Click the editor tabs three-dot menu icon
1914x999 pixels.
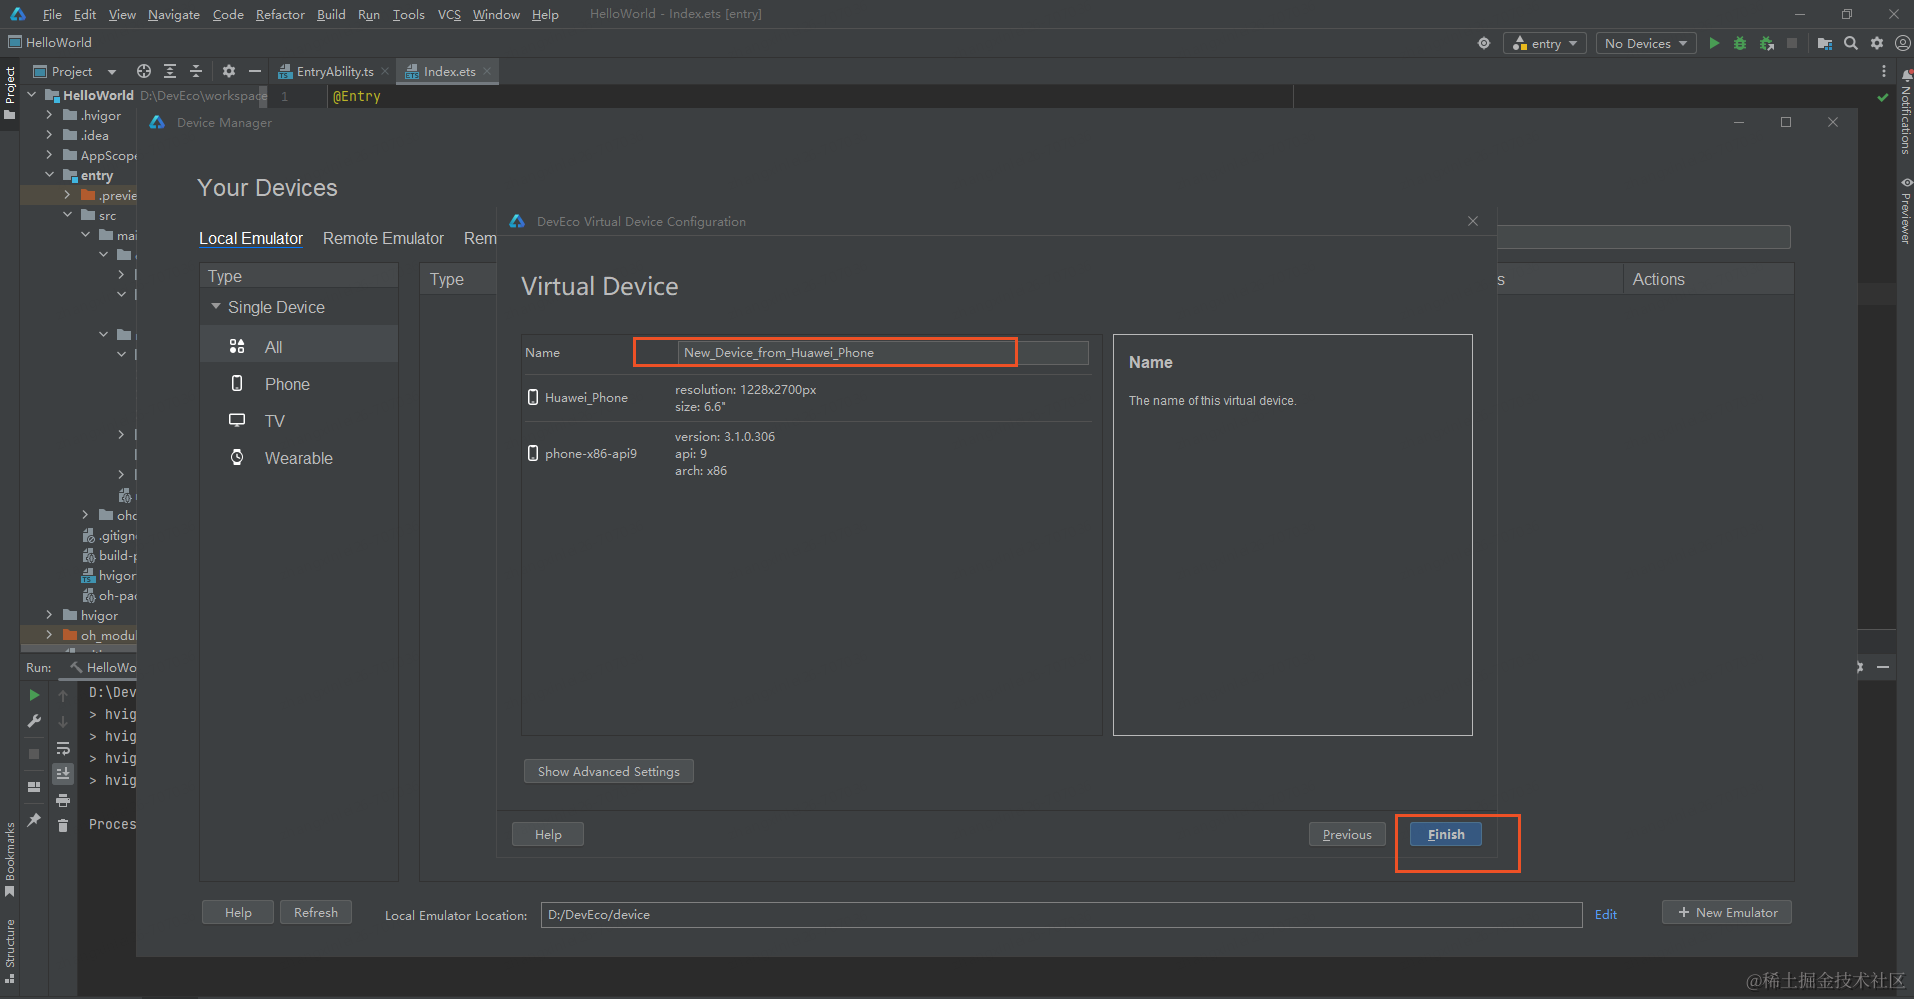[x=1884, y=71]
